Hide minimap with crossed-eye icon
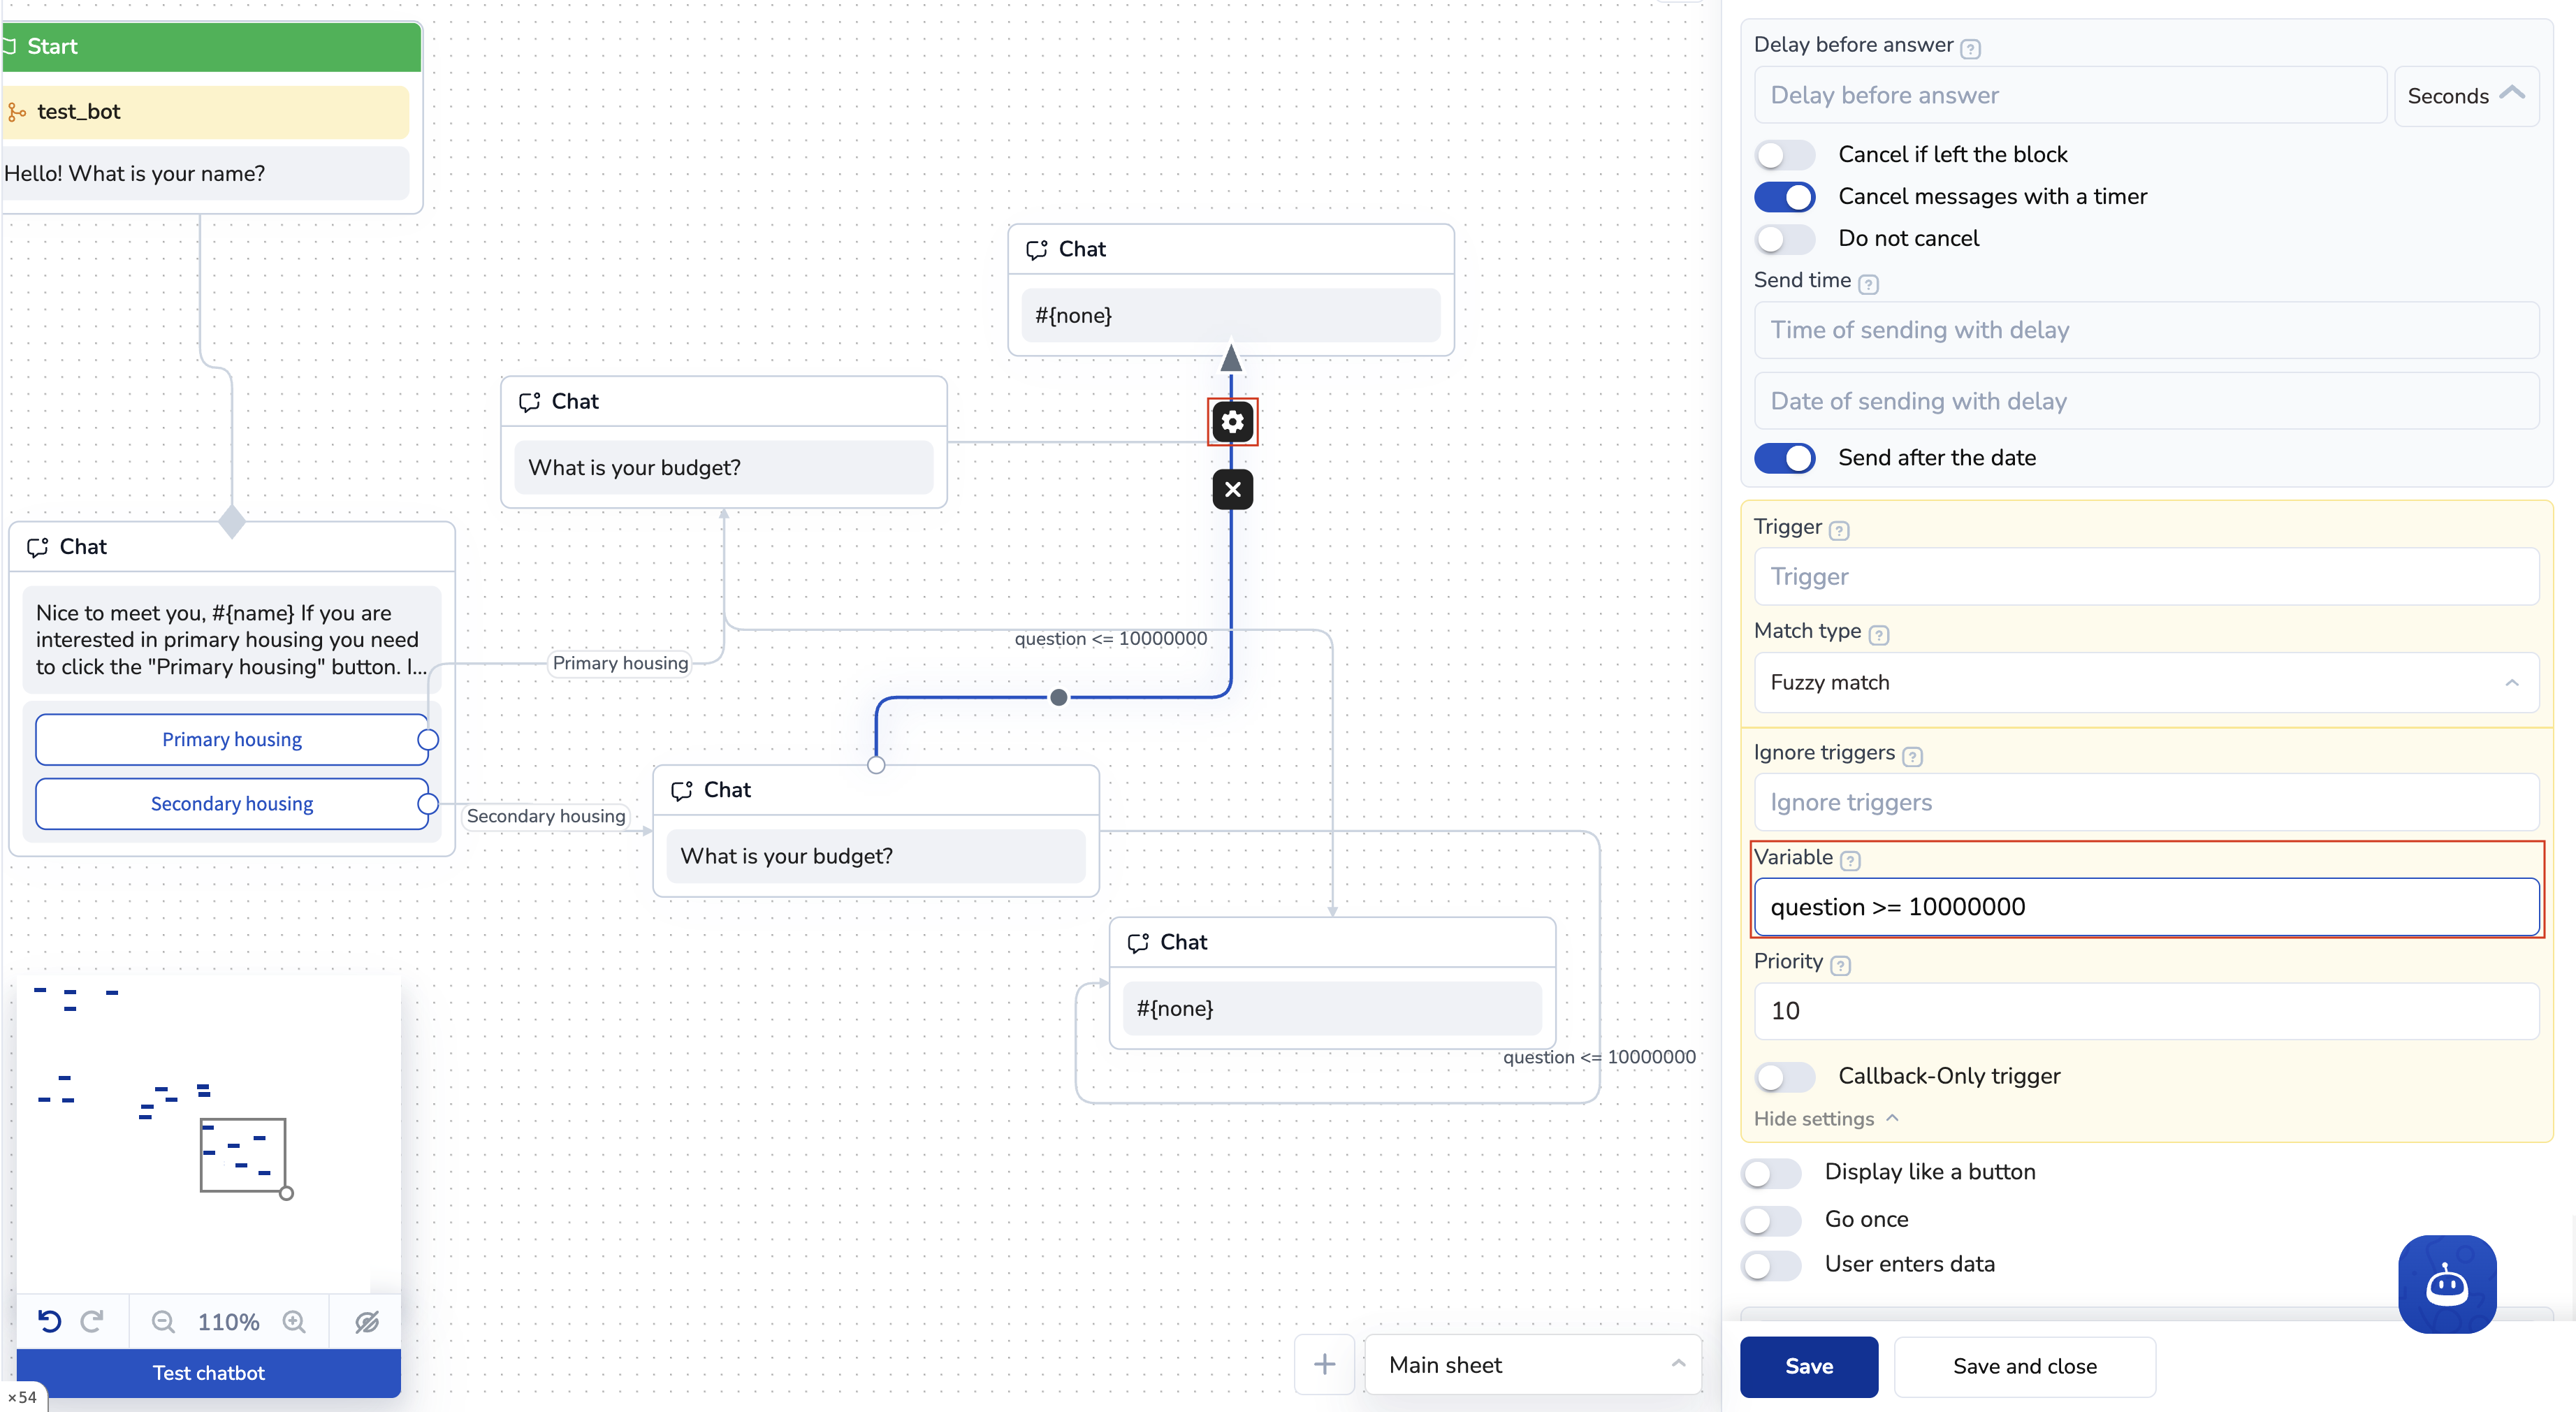The image size is (2576, 1412). point(367,1322)
